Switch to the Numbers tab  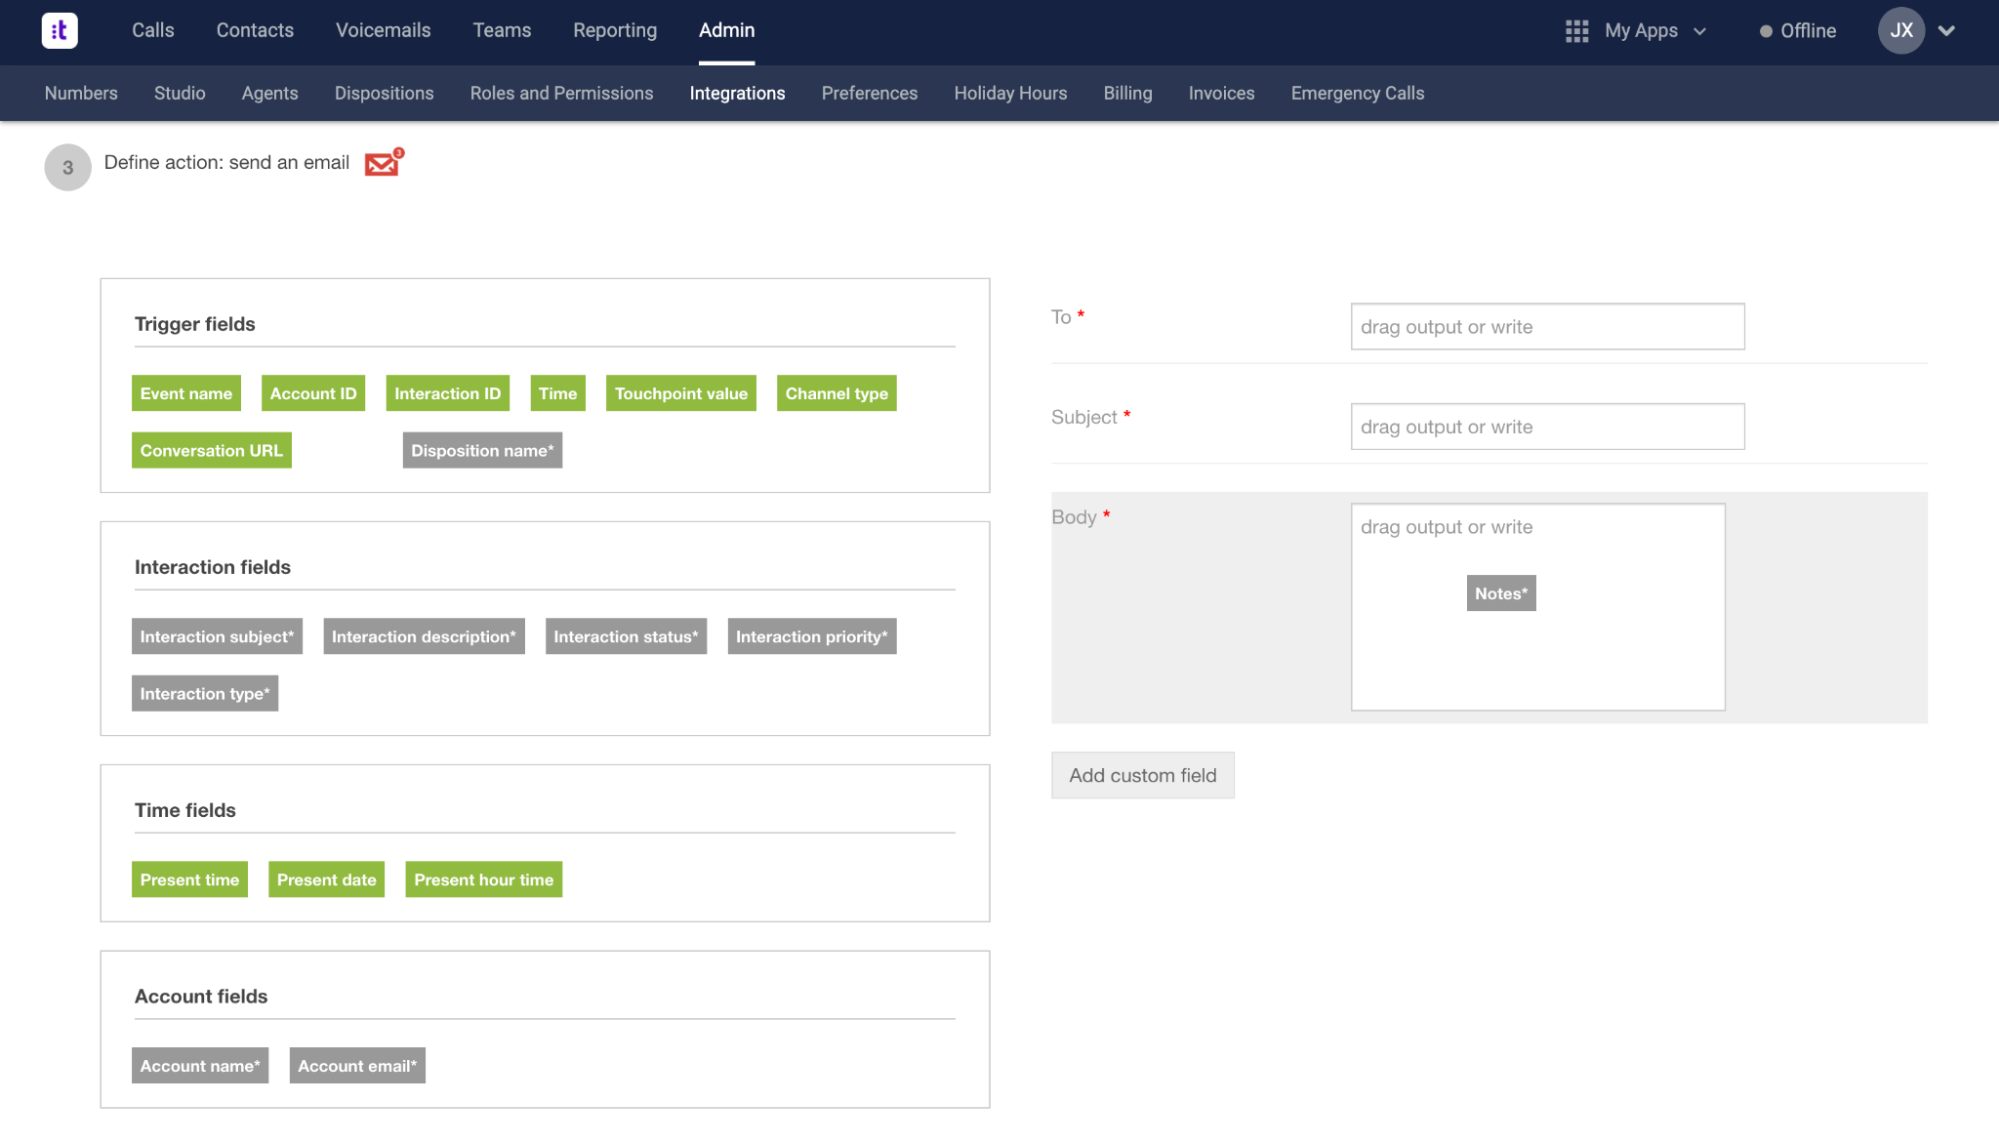[x=81, y=93]
